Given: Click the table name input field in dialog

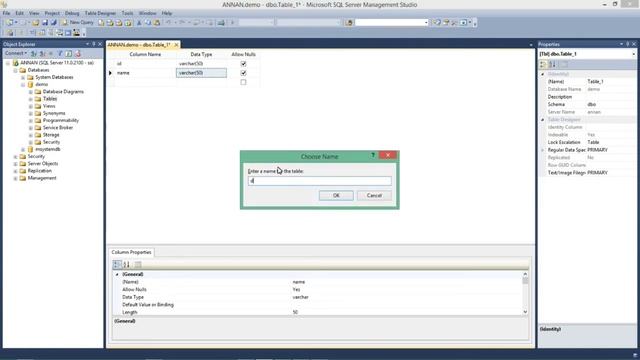Looking at the screenshot, I should tap(320, 180).
